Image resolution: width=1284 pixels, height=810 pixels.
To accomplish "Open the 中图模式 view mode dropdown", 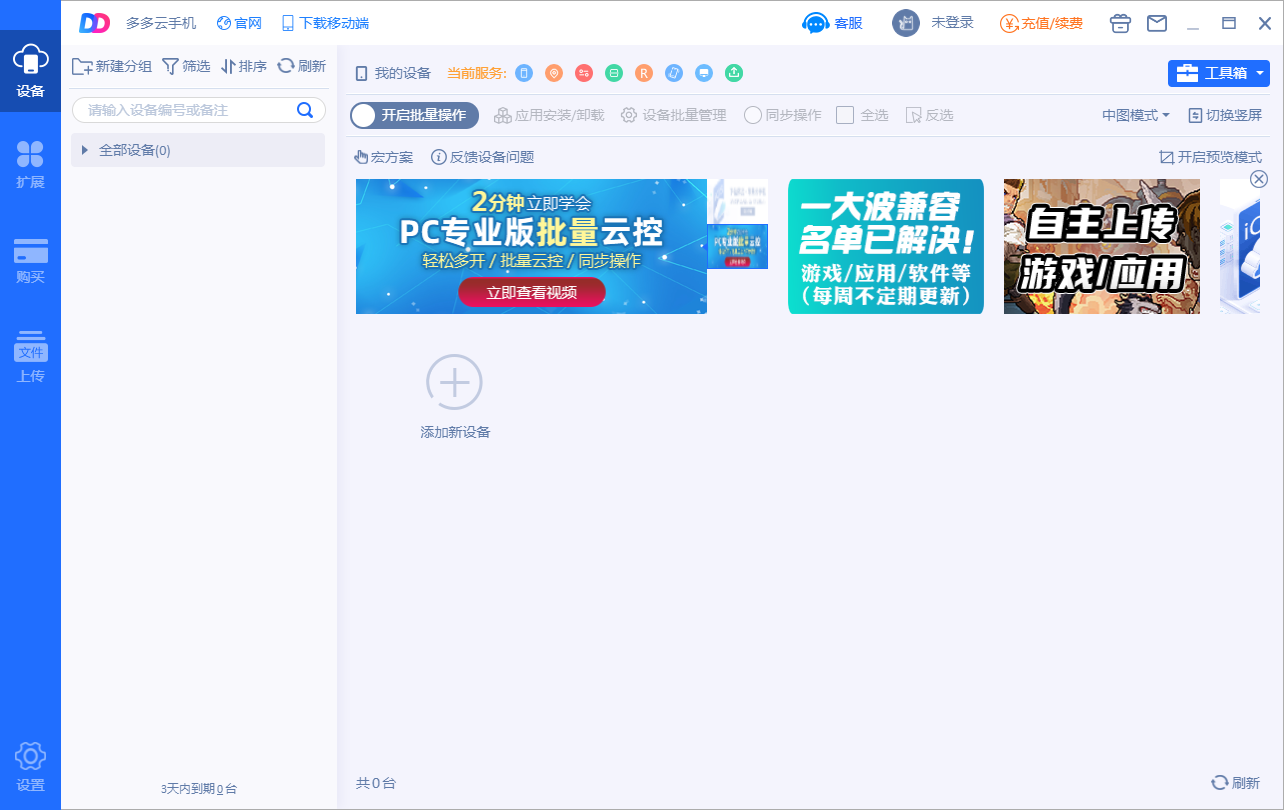I will tap(1136, 115).
